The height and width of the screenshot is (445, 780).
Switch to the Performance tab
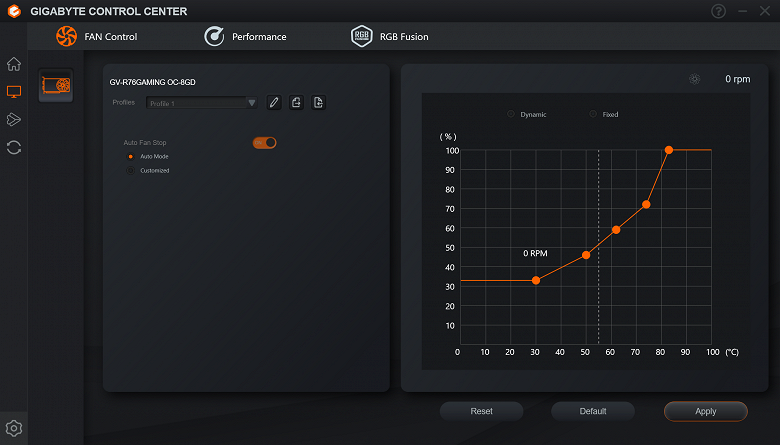(x=245, y=36)
